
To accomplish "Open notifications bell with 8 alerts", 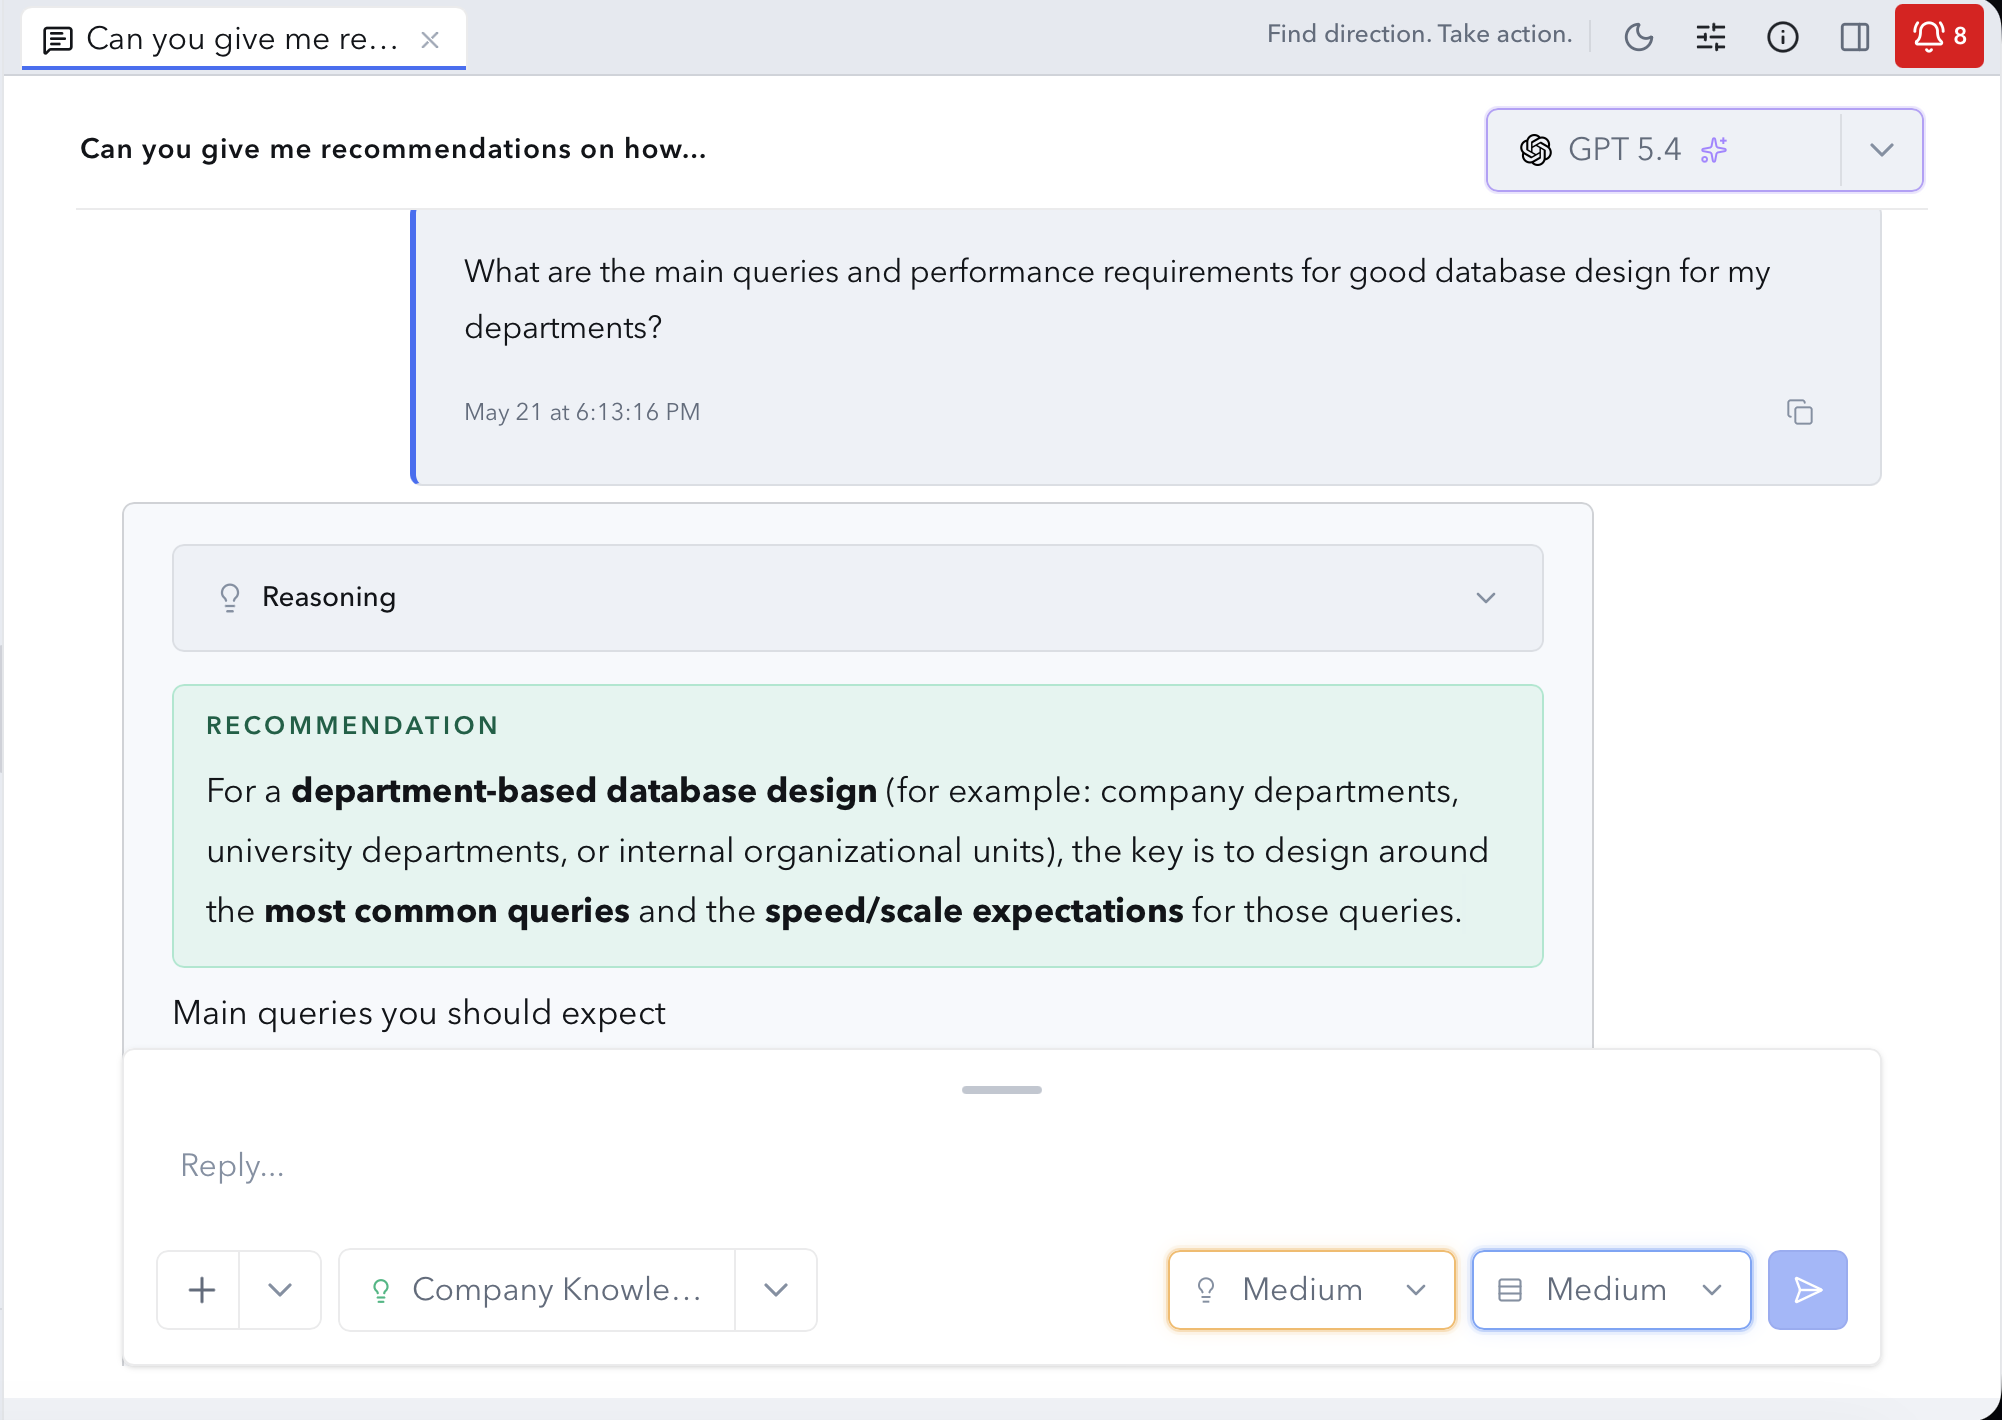I will pyautogui.click(x=1939, y=36).
